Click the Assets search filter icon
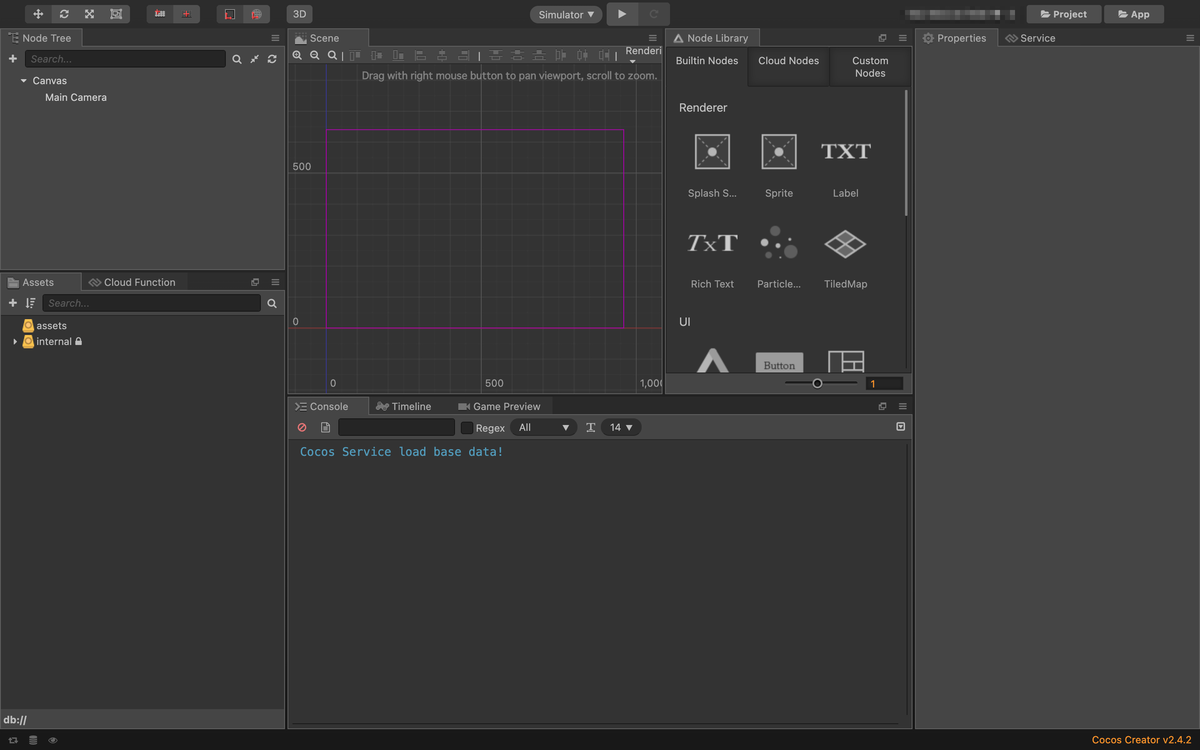Image resolution: width=1200 pixels, height=750 pixels. tap(272, 303)
